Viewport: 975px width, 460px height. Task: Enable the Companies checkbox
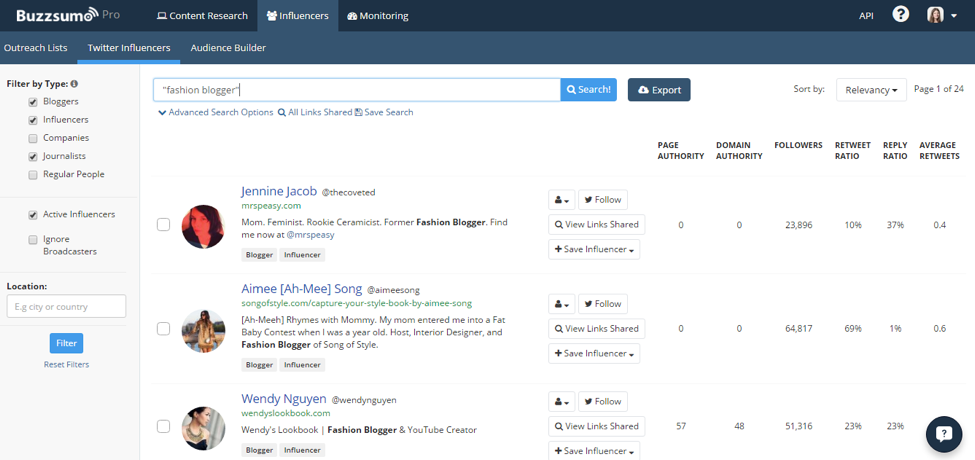(x=33, y=138)
